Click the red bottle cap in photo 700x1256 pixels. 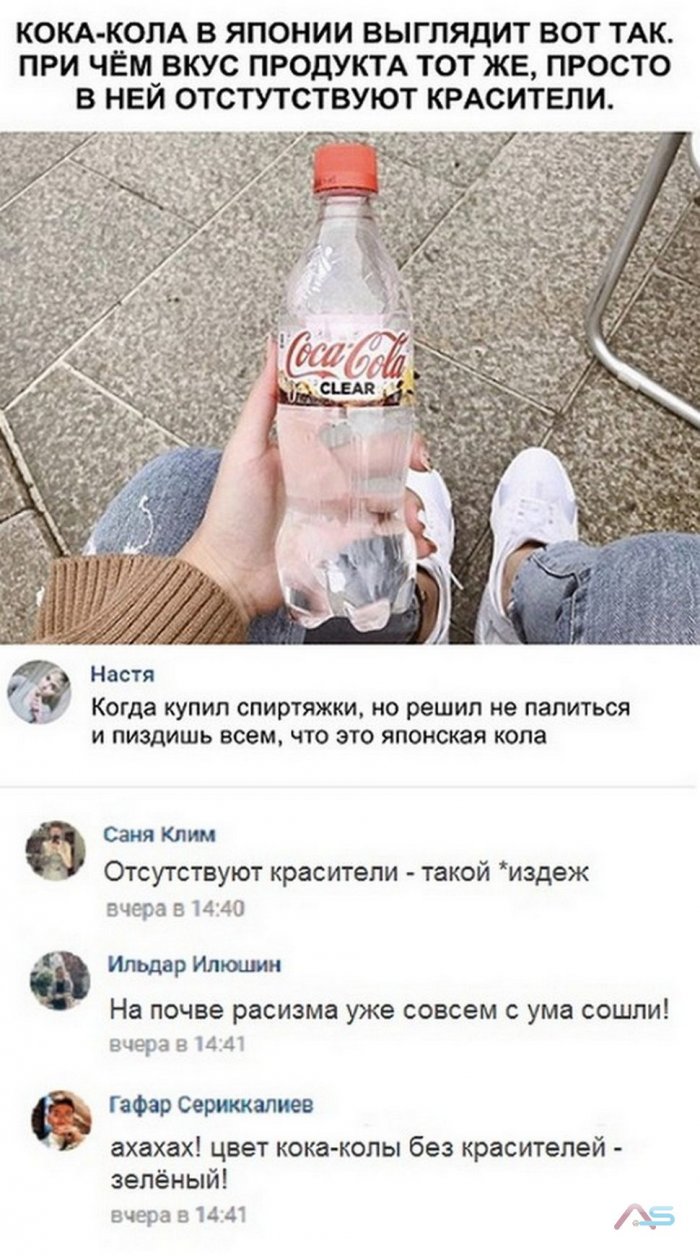(x=346, y=167)
